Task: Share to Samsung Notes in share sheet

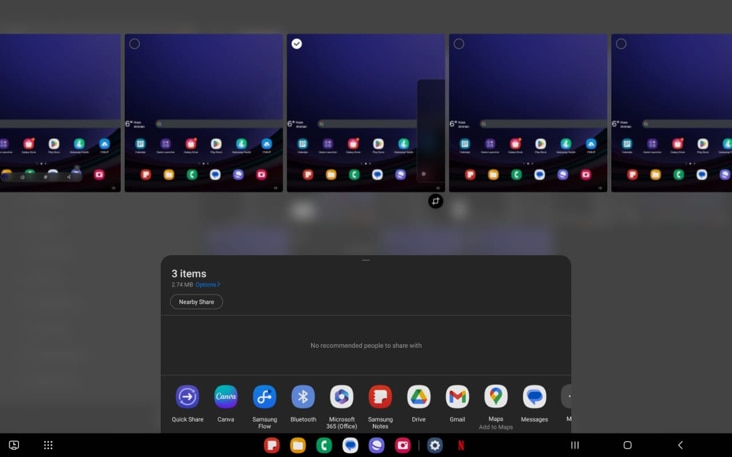Action: click(380, 397)
